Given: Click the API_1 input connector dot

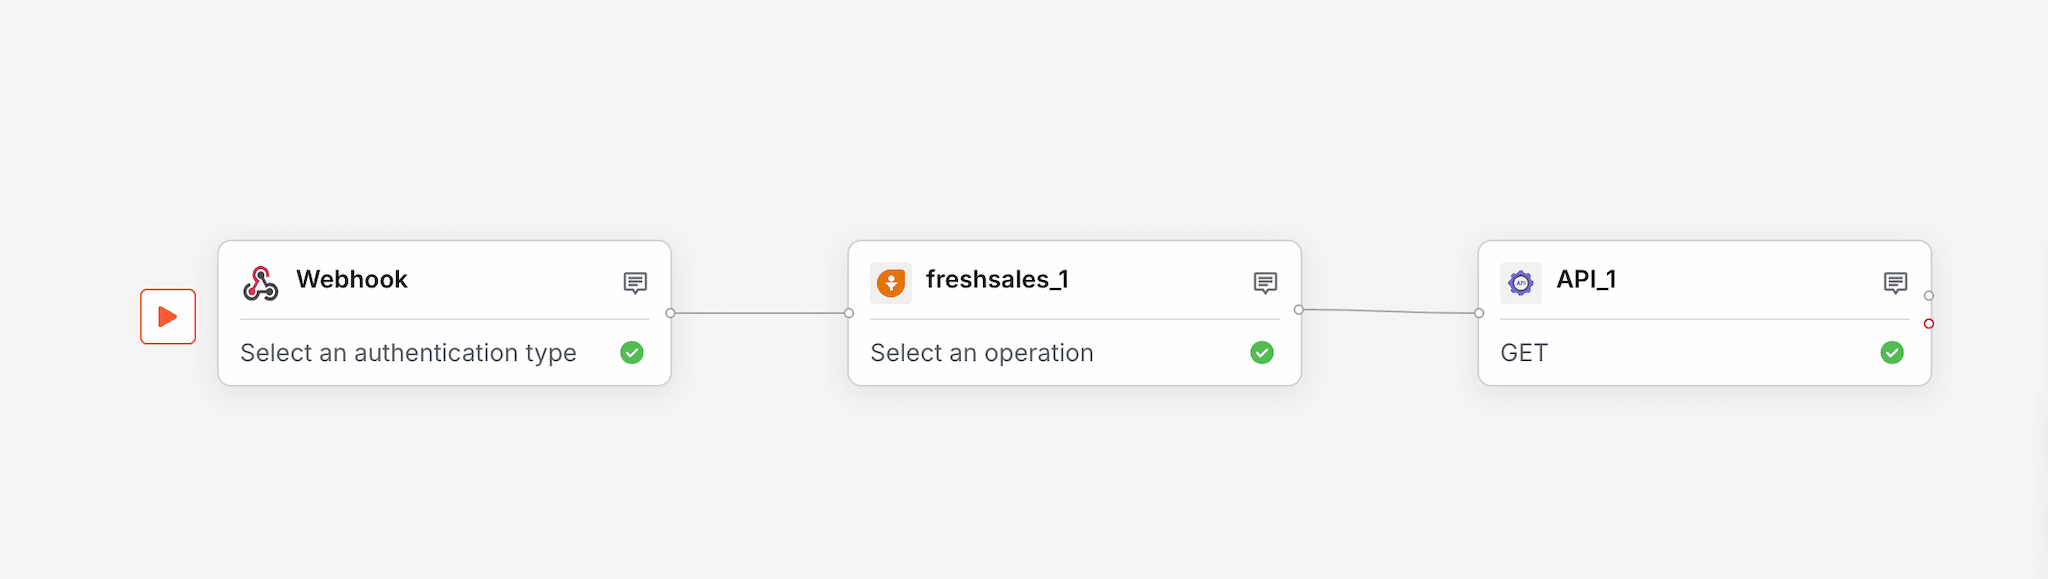Looking at the screenshot, I should coord(1479,313).
